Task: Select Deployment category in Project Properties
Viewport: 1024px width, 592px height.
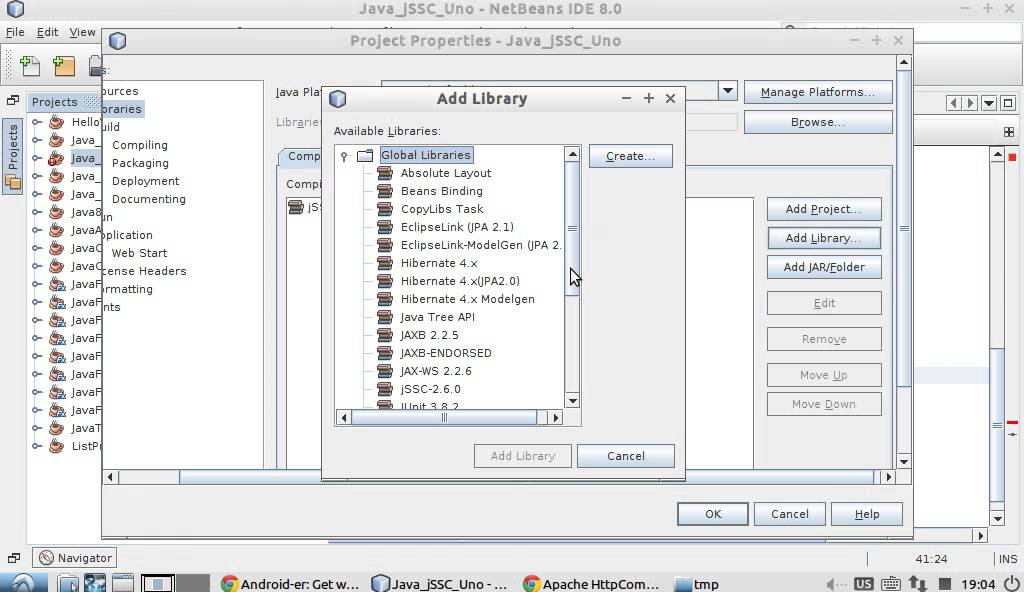Action: coord(146,181)
